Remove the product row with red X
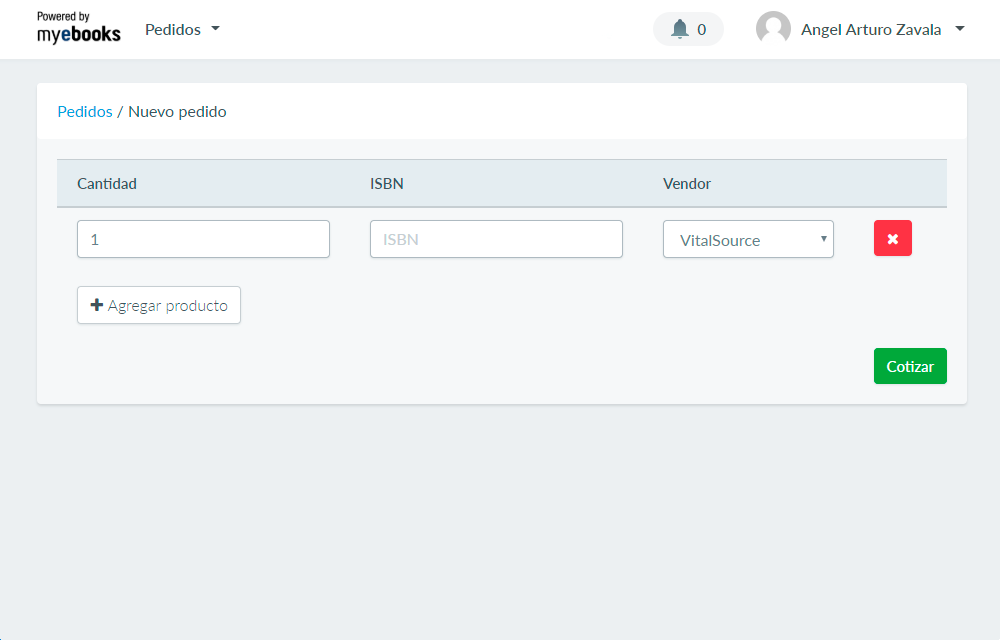Viewport: 1000px width, 640px height. 892,239
